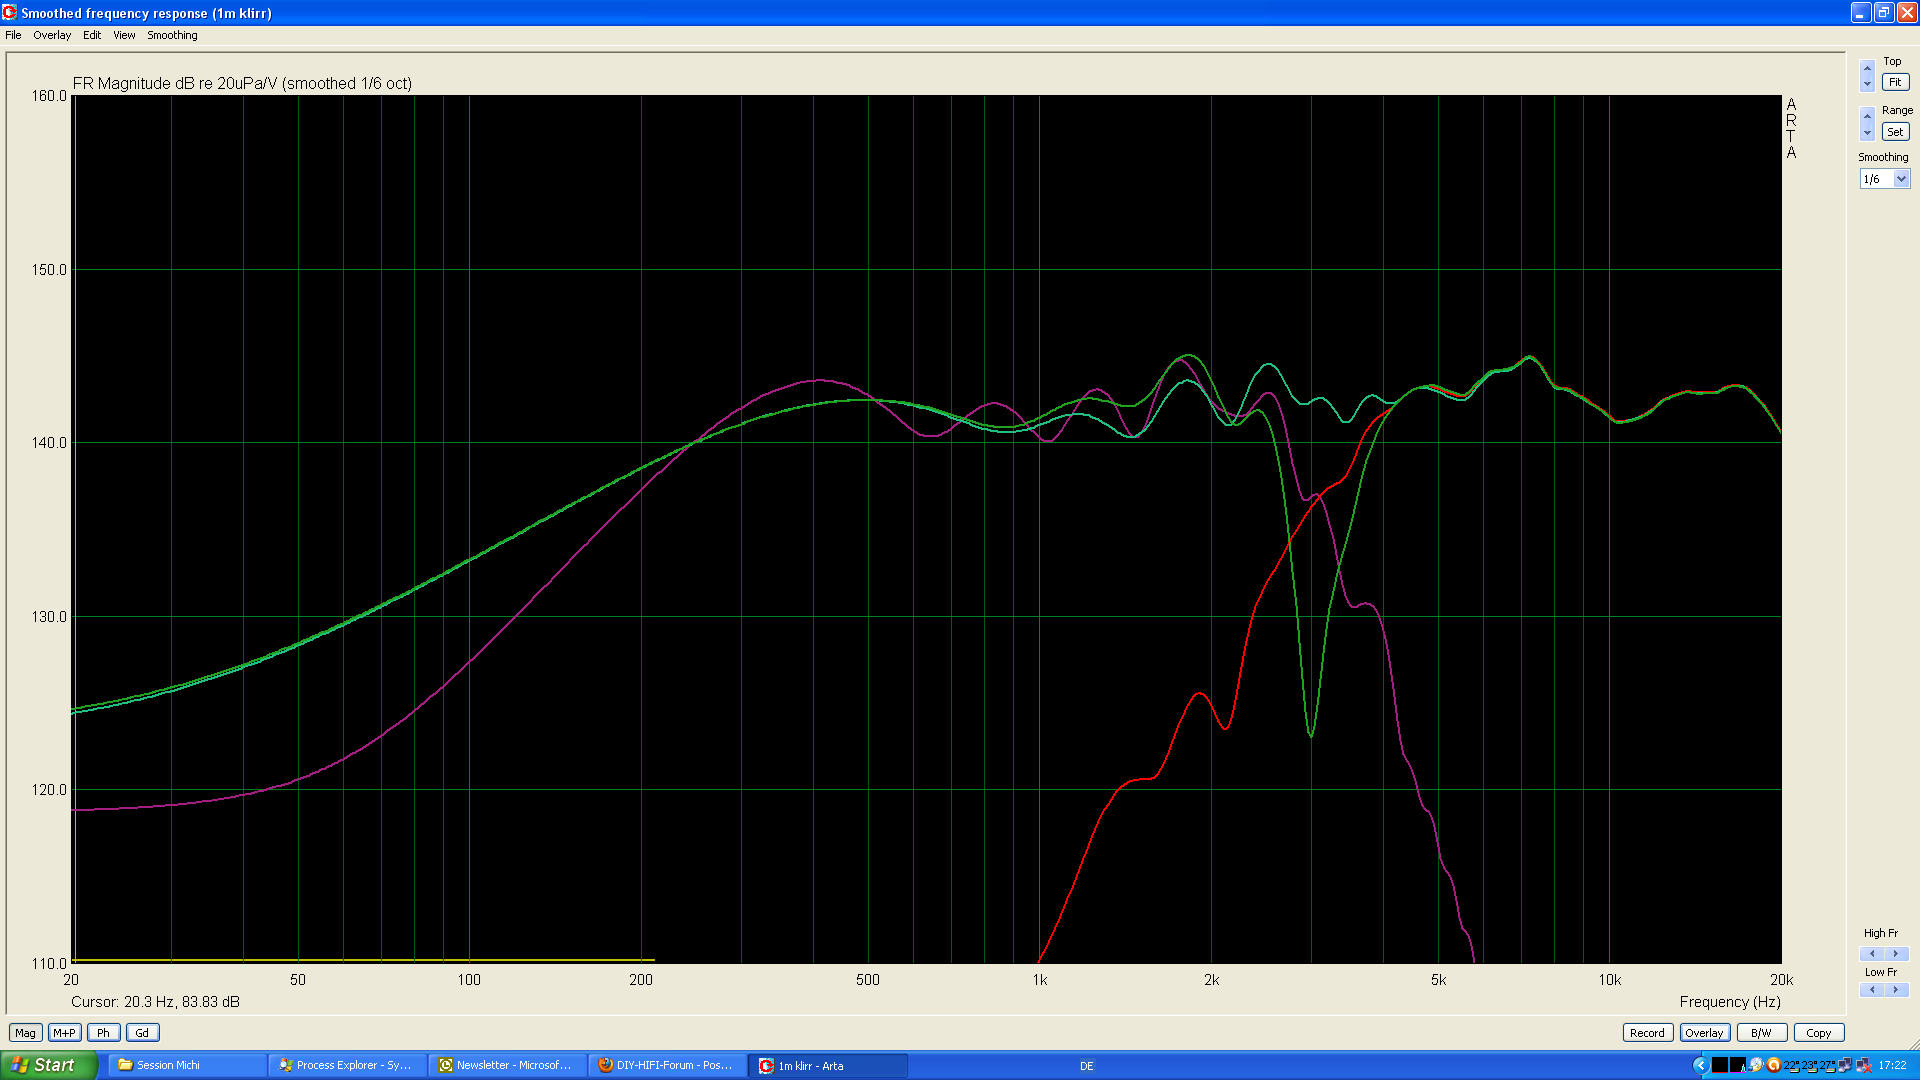
Task: Click Low Fr left arrow
Action: [x=1872, y=990]
